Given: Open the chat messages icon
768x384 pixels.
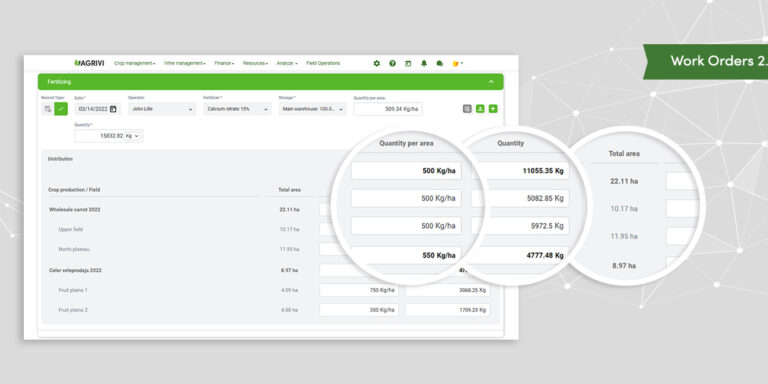Looking at the screenshot, I should (439, 63).
